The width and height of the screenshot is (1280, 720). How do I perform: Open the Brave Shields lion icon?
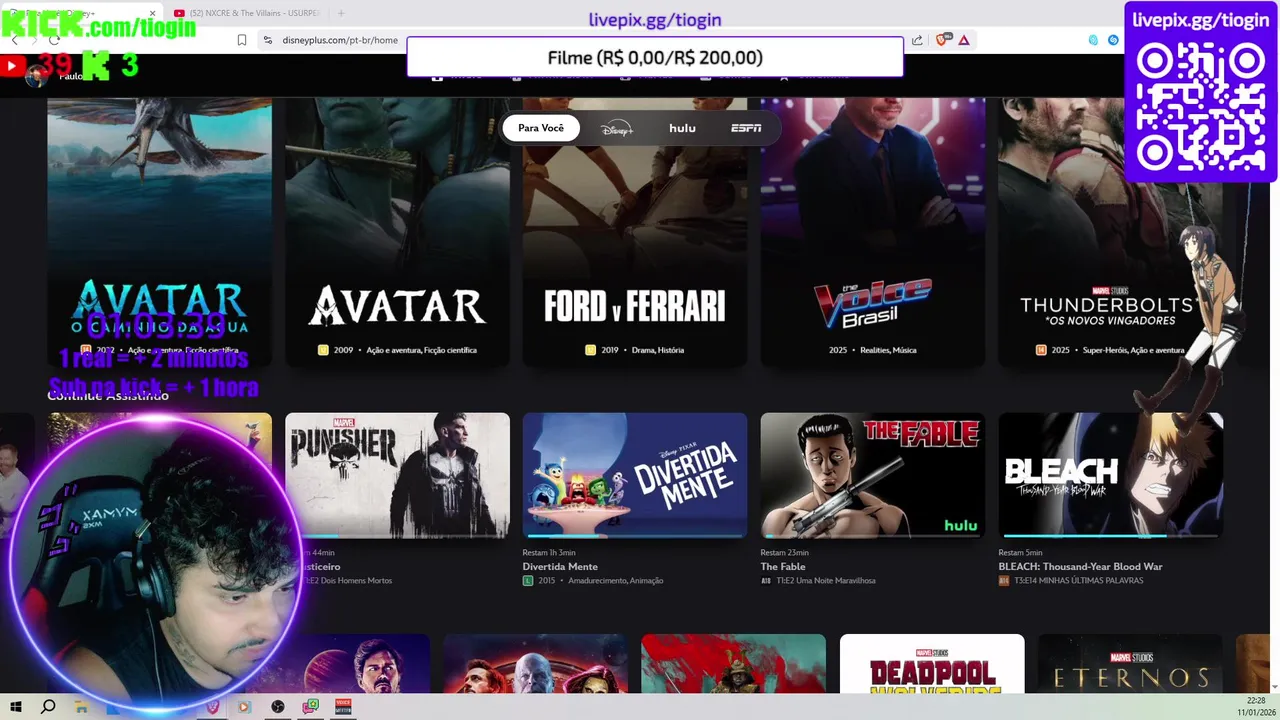click(941, 40)
